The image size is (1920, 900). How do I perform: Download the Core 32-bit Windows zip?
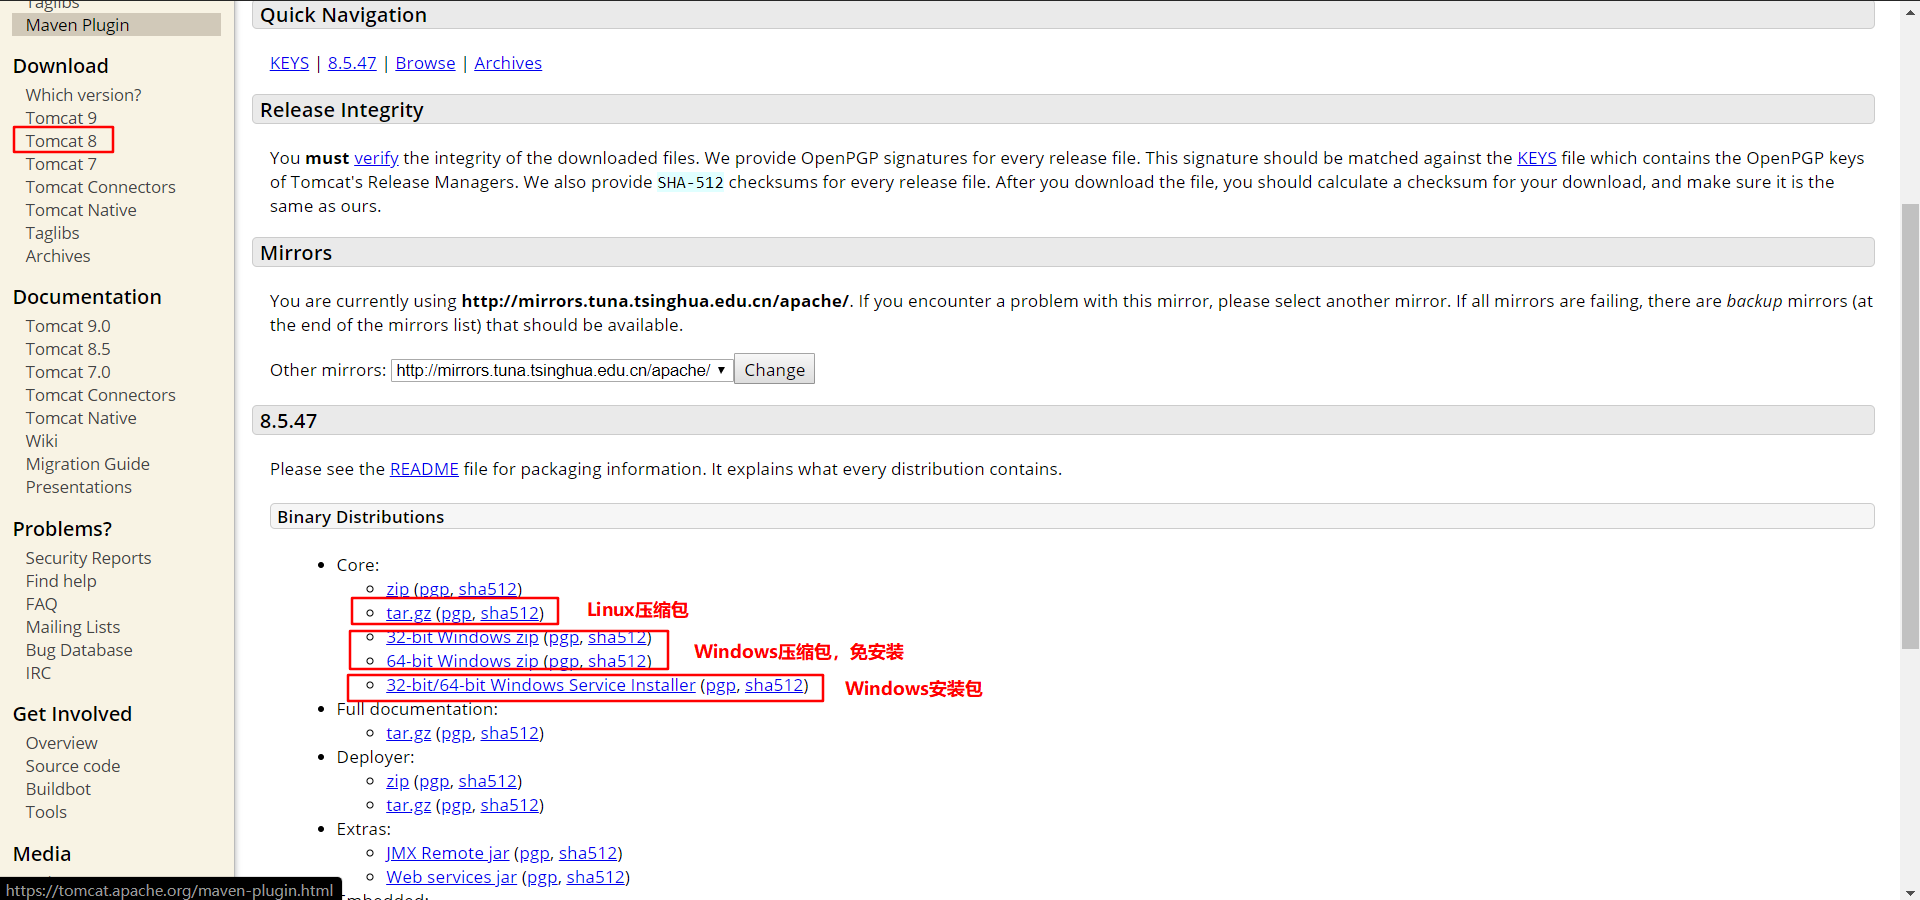[x=462, y=637]
